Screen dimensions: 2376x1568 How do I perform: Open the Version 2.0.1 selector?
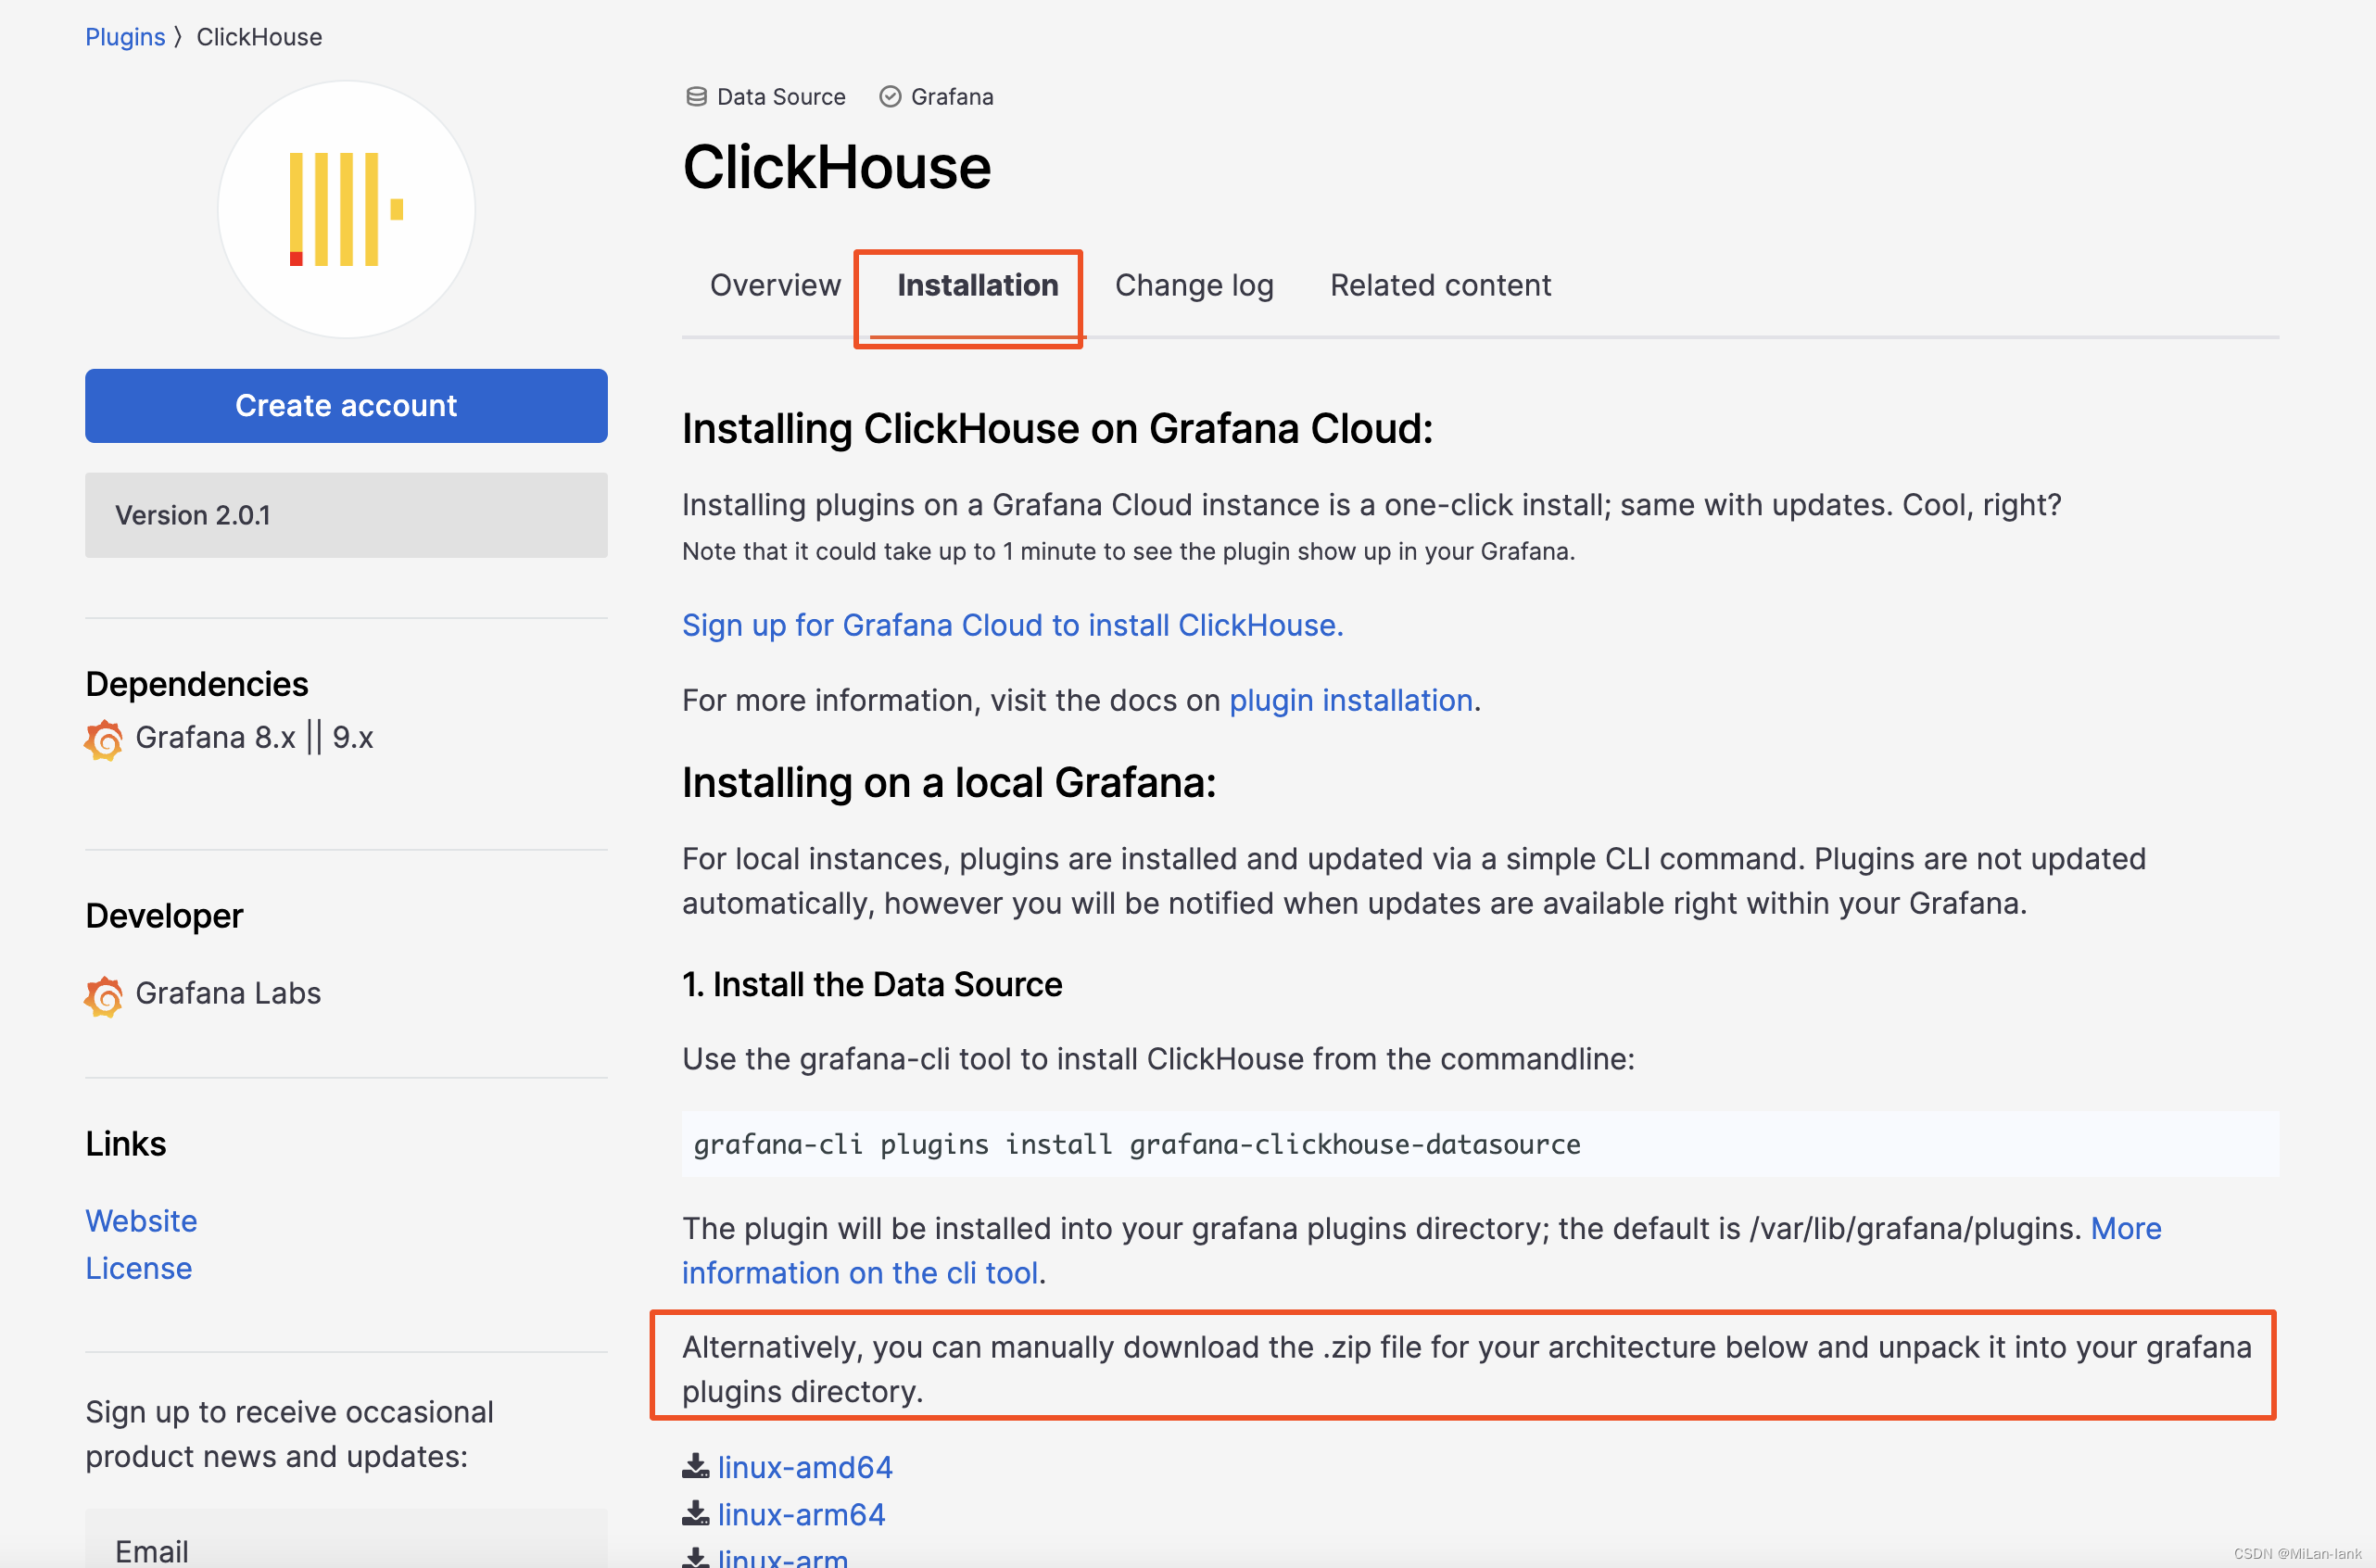coord(346,515)
